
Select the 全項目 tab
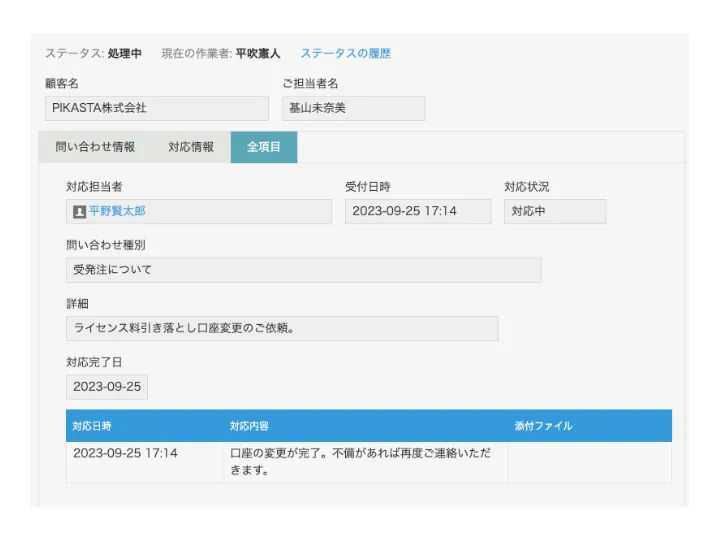tap(264, 147)
